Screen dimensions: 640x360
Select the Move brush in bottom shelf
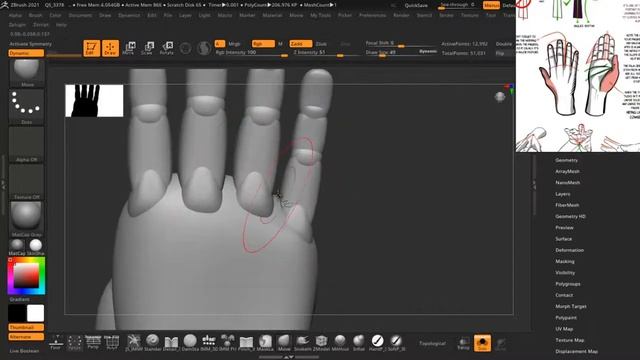pos(284,342)
